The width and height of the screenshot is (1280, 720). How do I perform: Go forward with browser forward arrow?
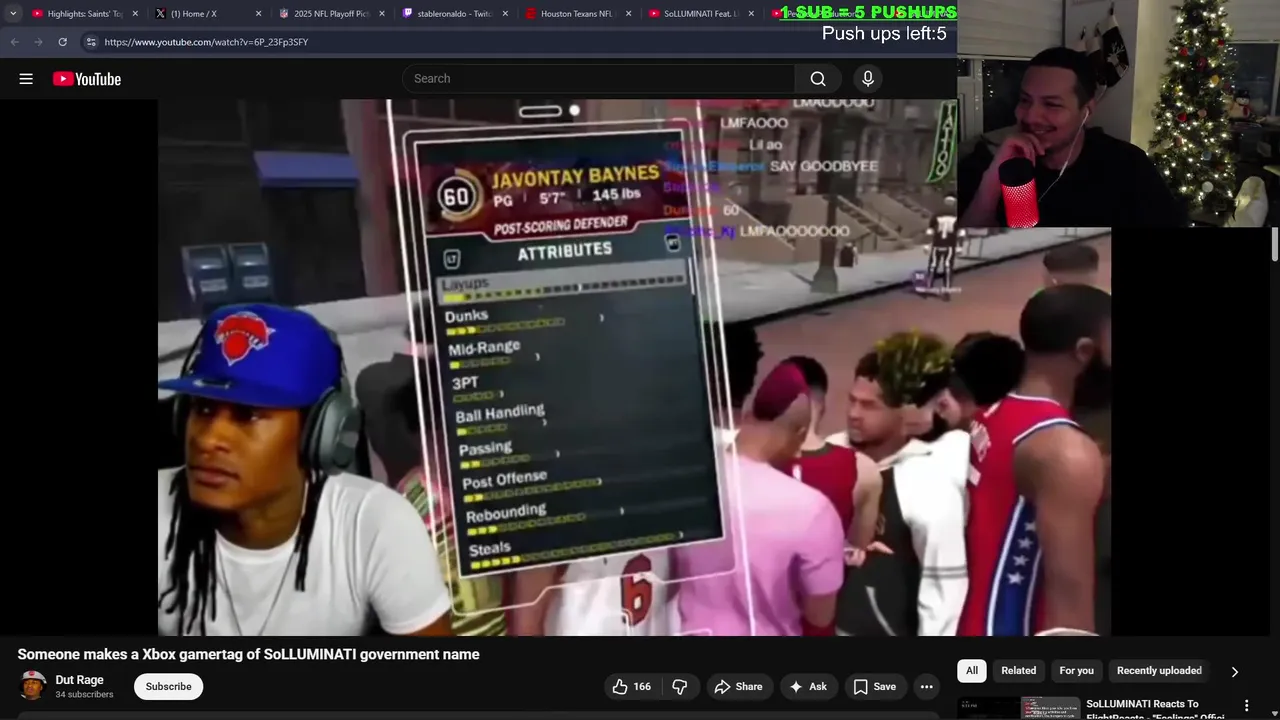click(x=38, y=42)
